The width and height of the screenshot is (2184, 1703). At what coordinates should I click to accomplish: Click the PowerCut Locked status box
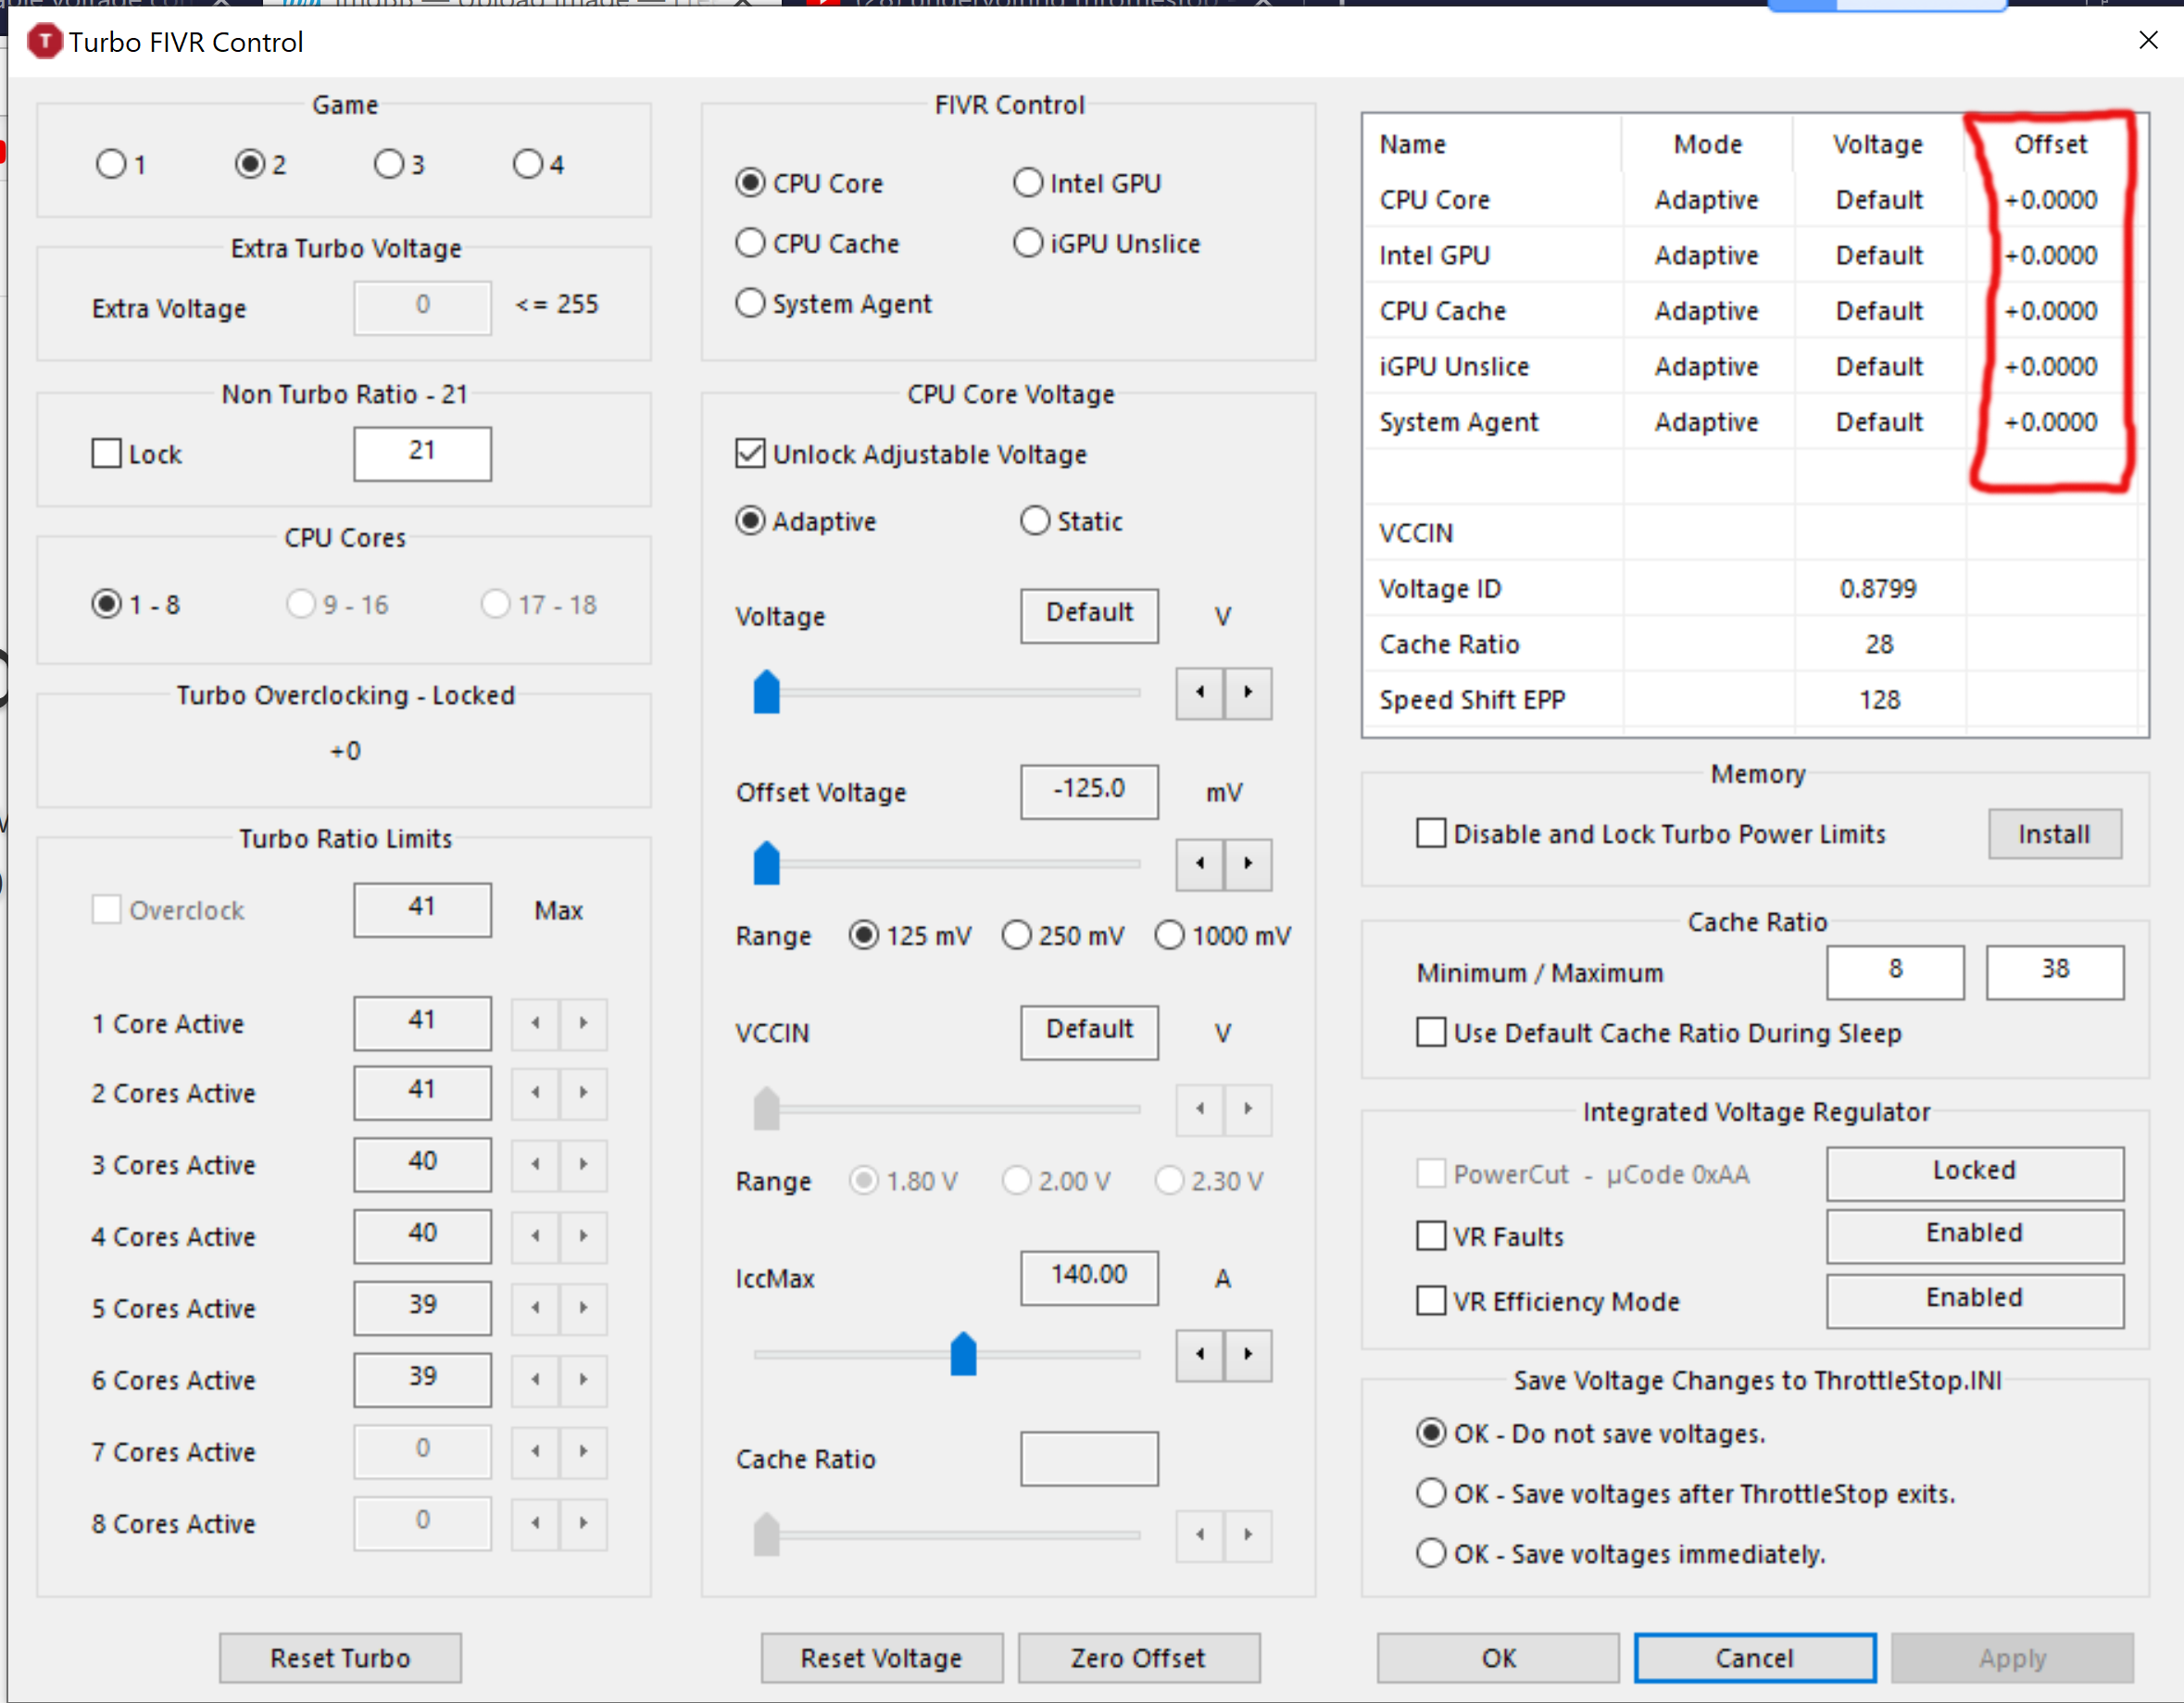coord(1976,1173)
